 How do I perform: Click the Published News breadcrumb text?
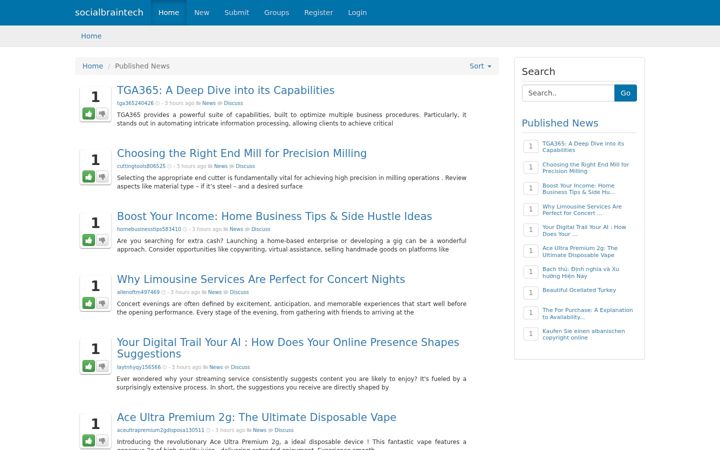click(142, 66)
